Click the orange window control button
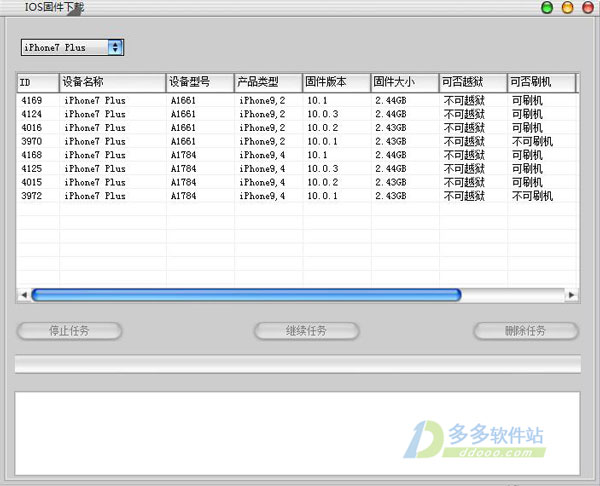 tap(567, 8)
